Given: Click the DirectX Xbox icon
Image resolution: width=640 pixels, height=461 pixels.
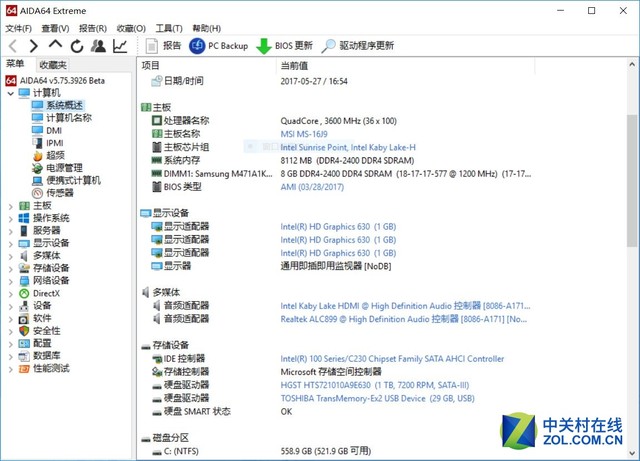Looking at the screenshot, I should 24,294.
